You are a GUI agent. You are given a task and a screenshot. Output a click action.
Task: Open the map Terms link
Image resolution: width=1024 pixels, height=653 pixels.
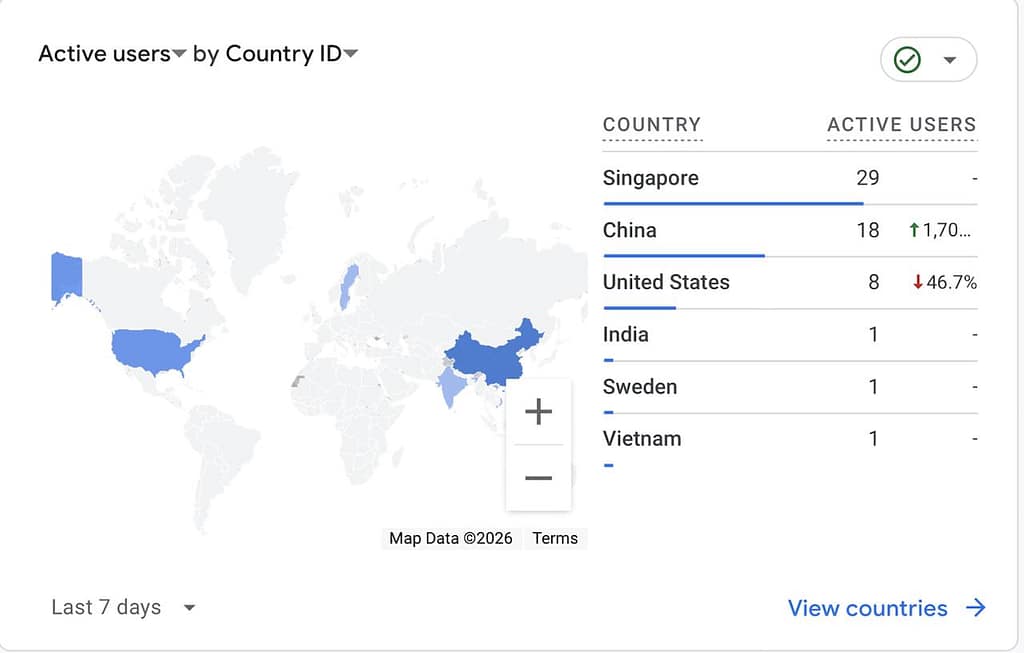tap(555, 538)
